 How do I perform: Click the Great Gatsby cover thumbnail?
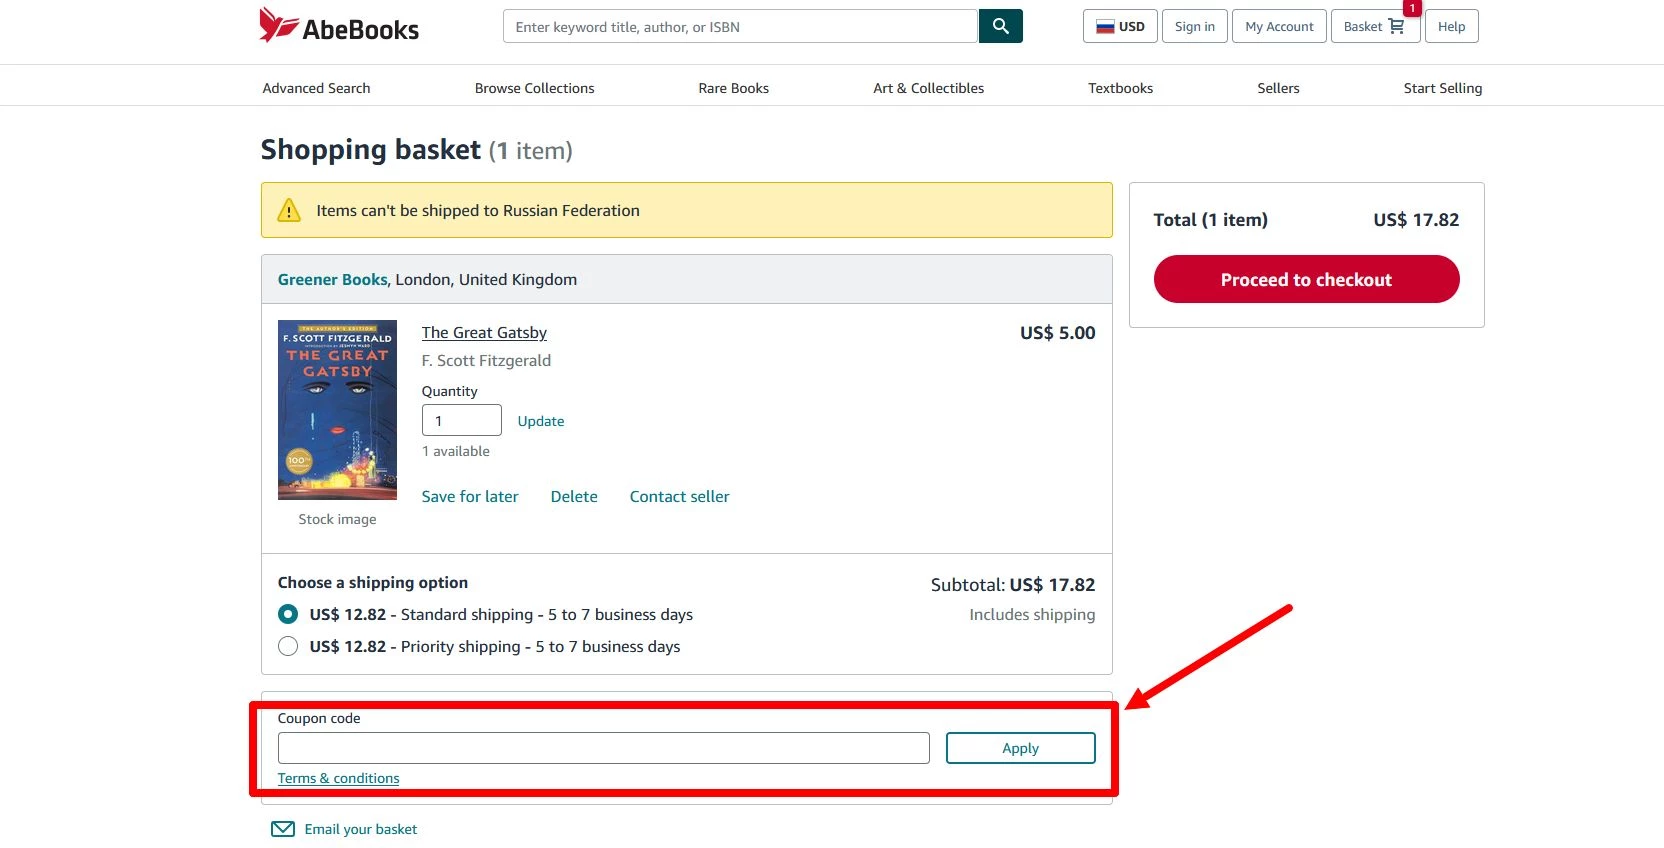pos(337,410)
